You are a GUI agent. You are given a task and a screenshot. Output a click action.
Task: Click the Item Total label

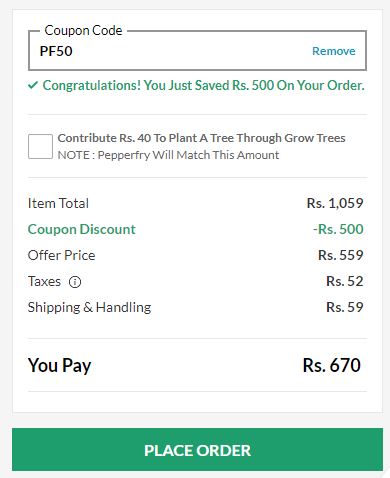point(58,203)
